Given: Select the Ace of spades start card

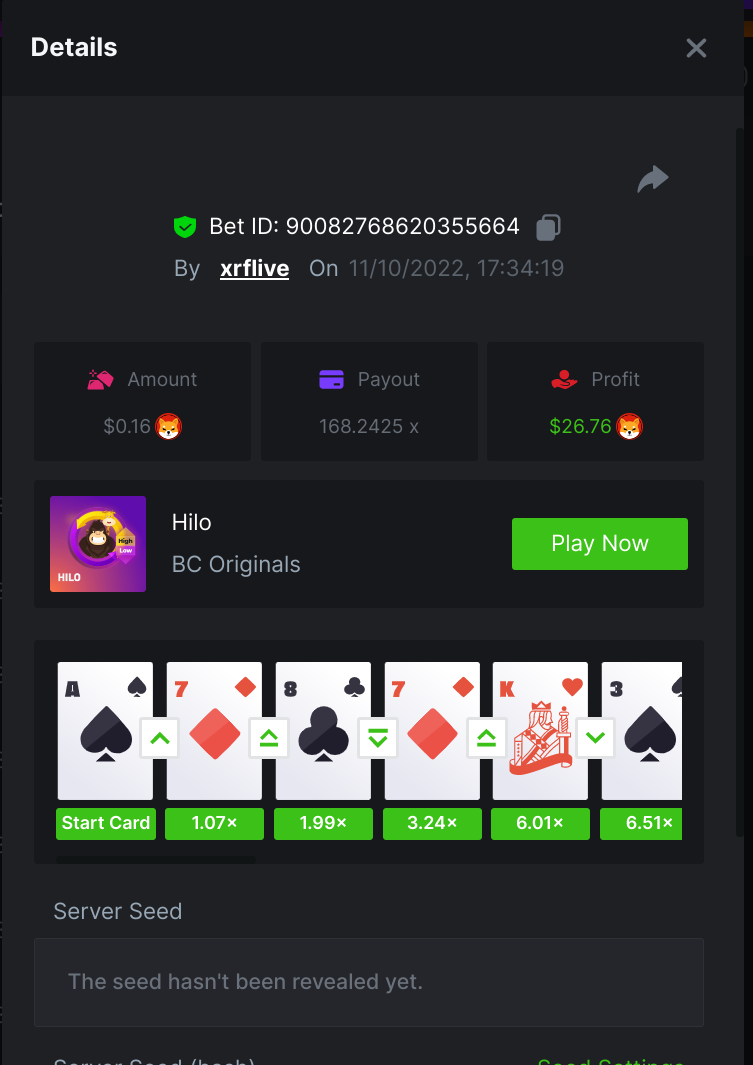Looking at the screenshot, I should coord(105,731).
